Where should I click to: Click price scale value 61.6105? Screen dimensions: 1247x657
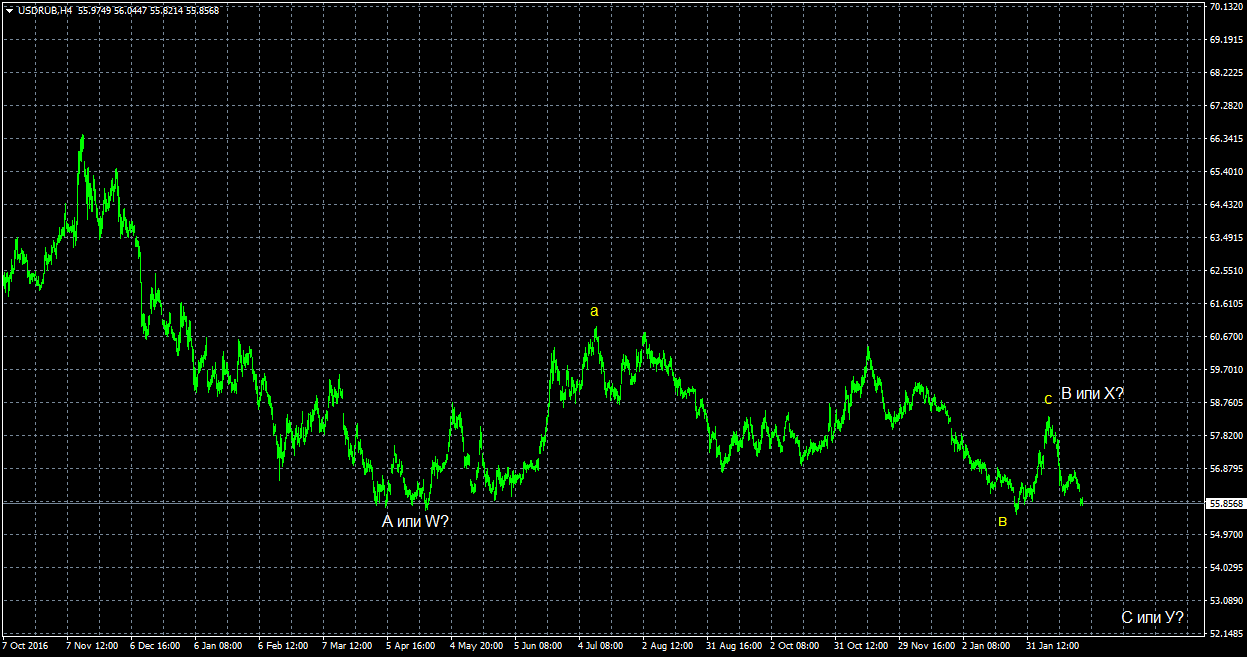[1224, 304]
